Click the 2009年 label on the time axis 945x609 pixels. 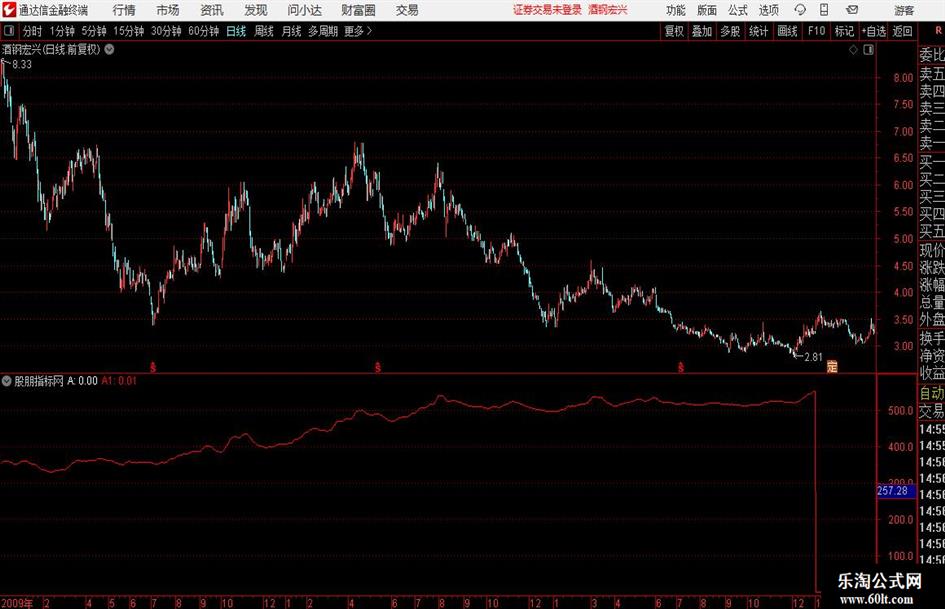coord(17,603)
